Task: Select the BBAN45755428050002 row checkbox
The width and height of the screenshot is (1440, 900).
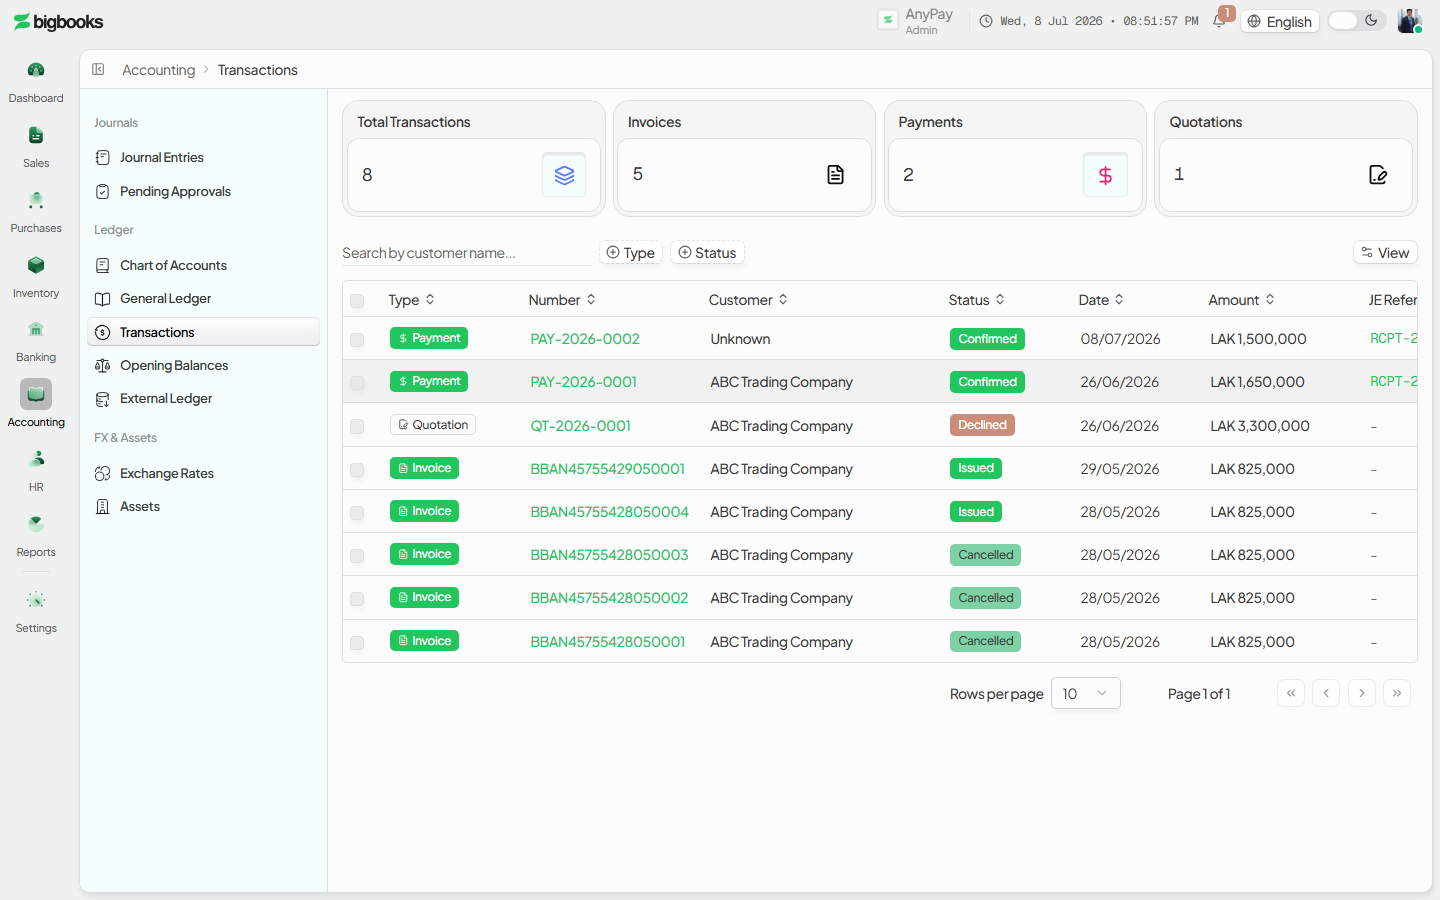Action: [x=357, y=599]
